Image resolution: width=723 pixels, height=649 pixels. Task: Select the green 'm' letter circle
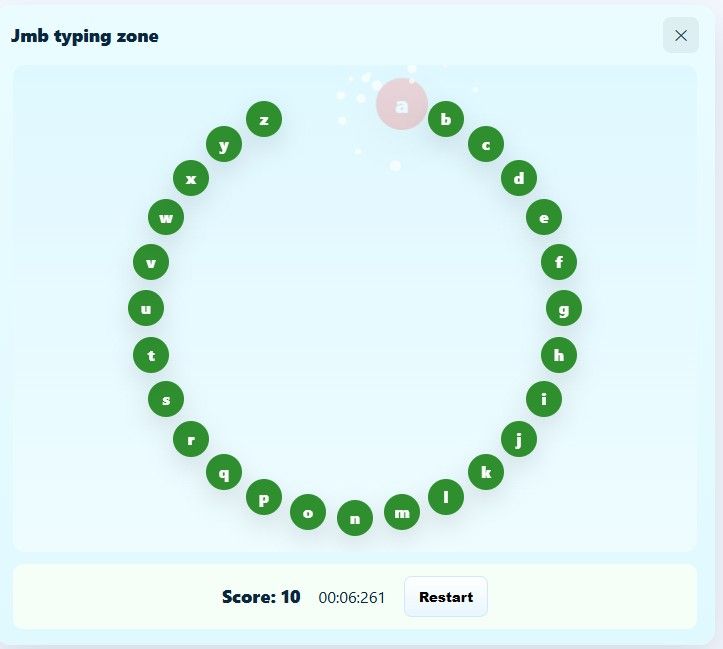pyautogui.click(x=402, y=513)
